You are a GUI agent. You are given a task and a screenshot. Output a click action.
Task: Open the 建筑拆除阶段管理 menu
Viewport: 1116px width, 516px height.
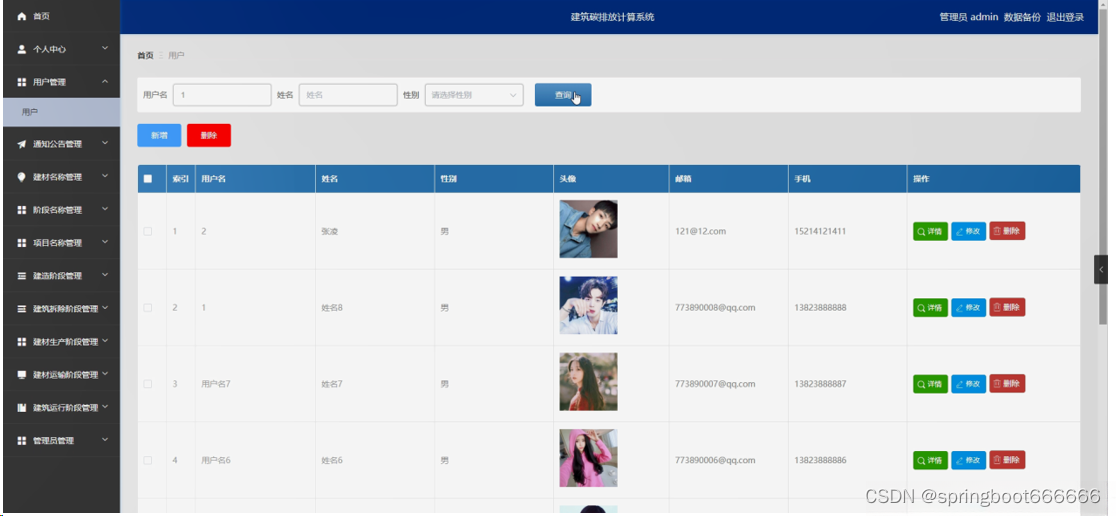(x=61, y=309)
